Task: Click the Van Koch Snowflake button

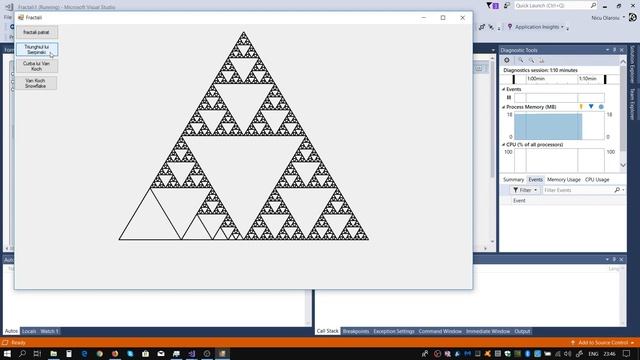Action: click(37, 83)
